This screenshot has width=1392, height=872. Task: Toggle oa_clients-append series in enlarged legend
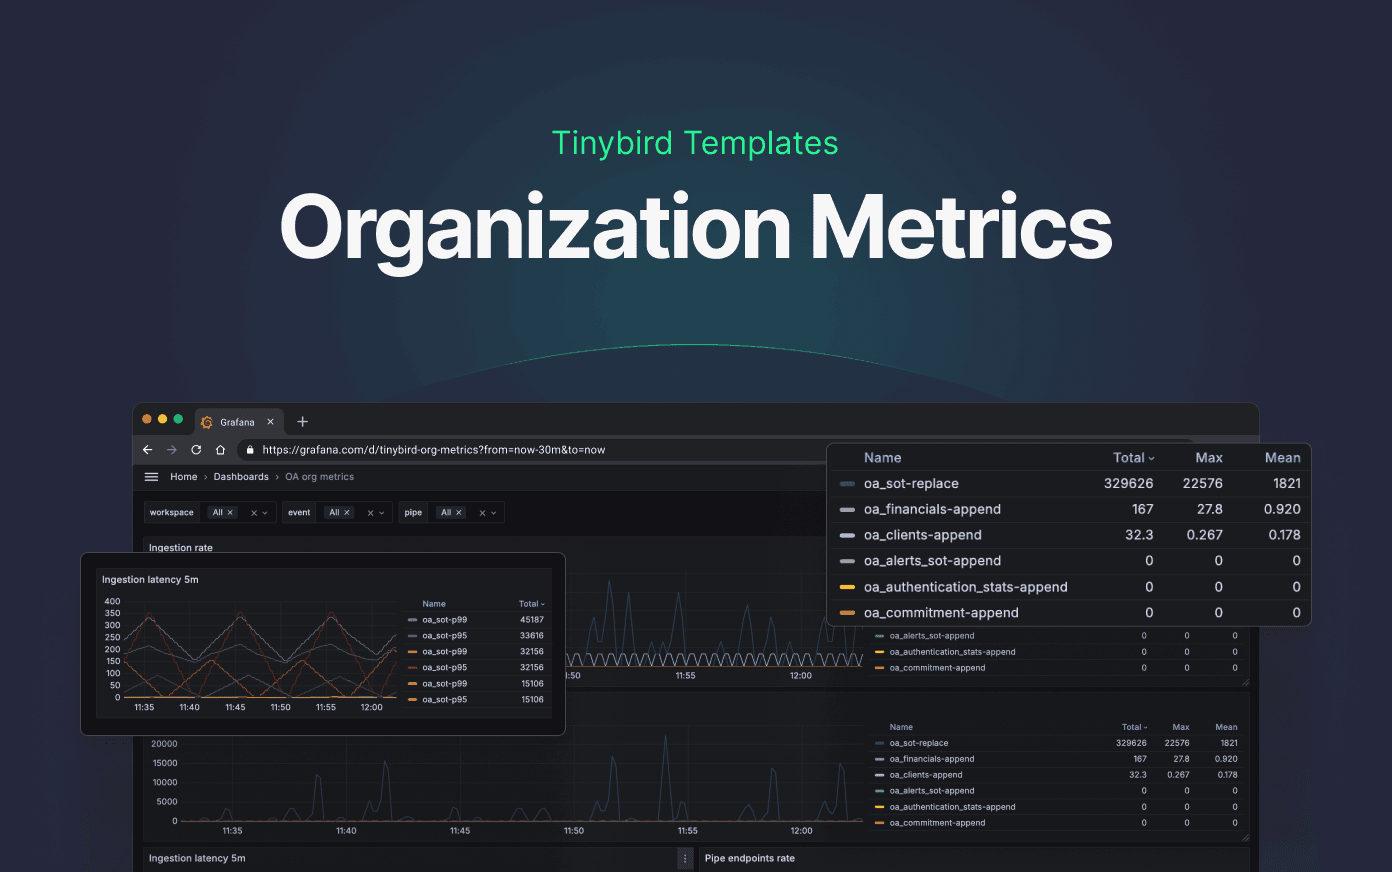[x=923, y=536]
